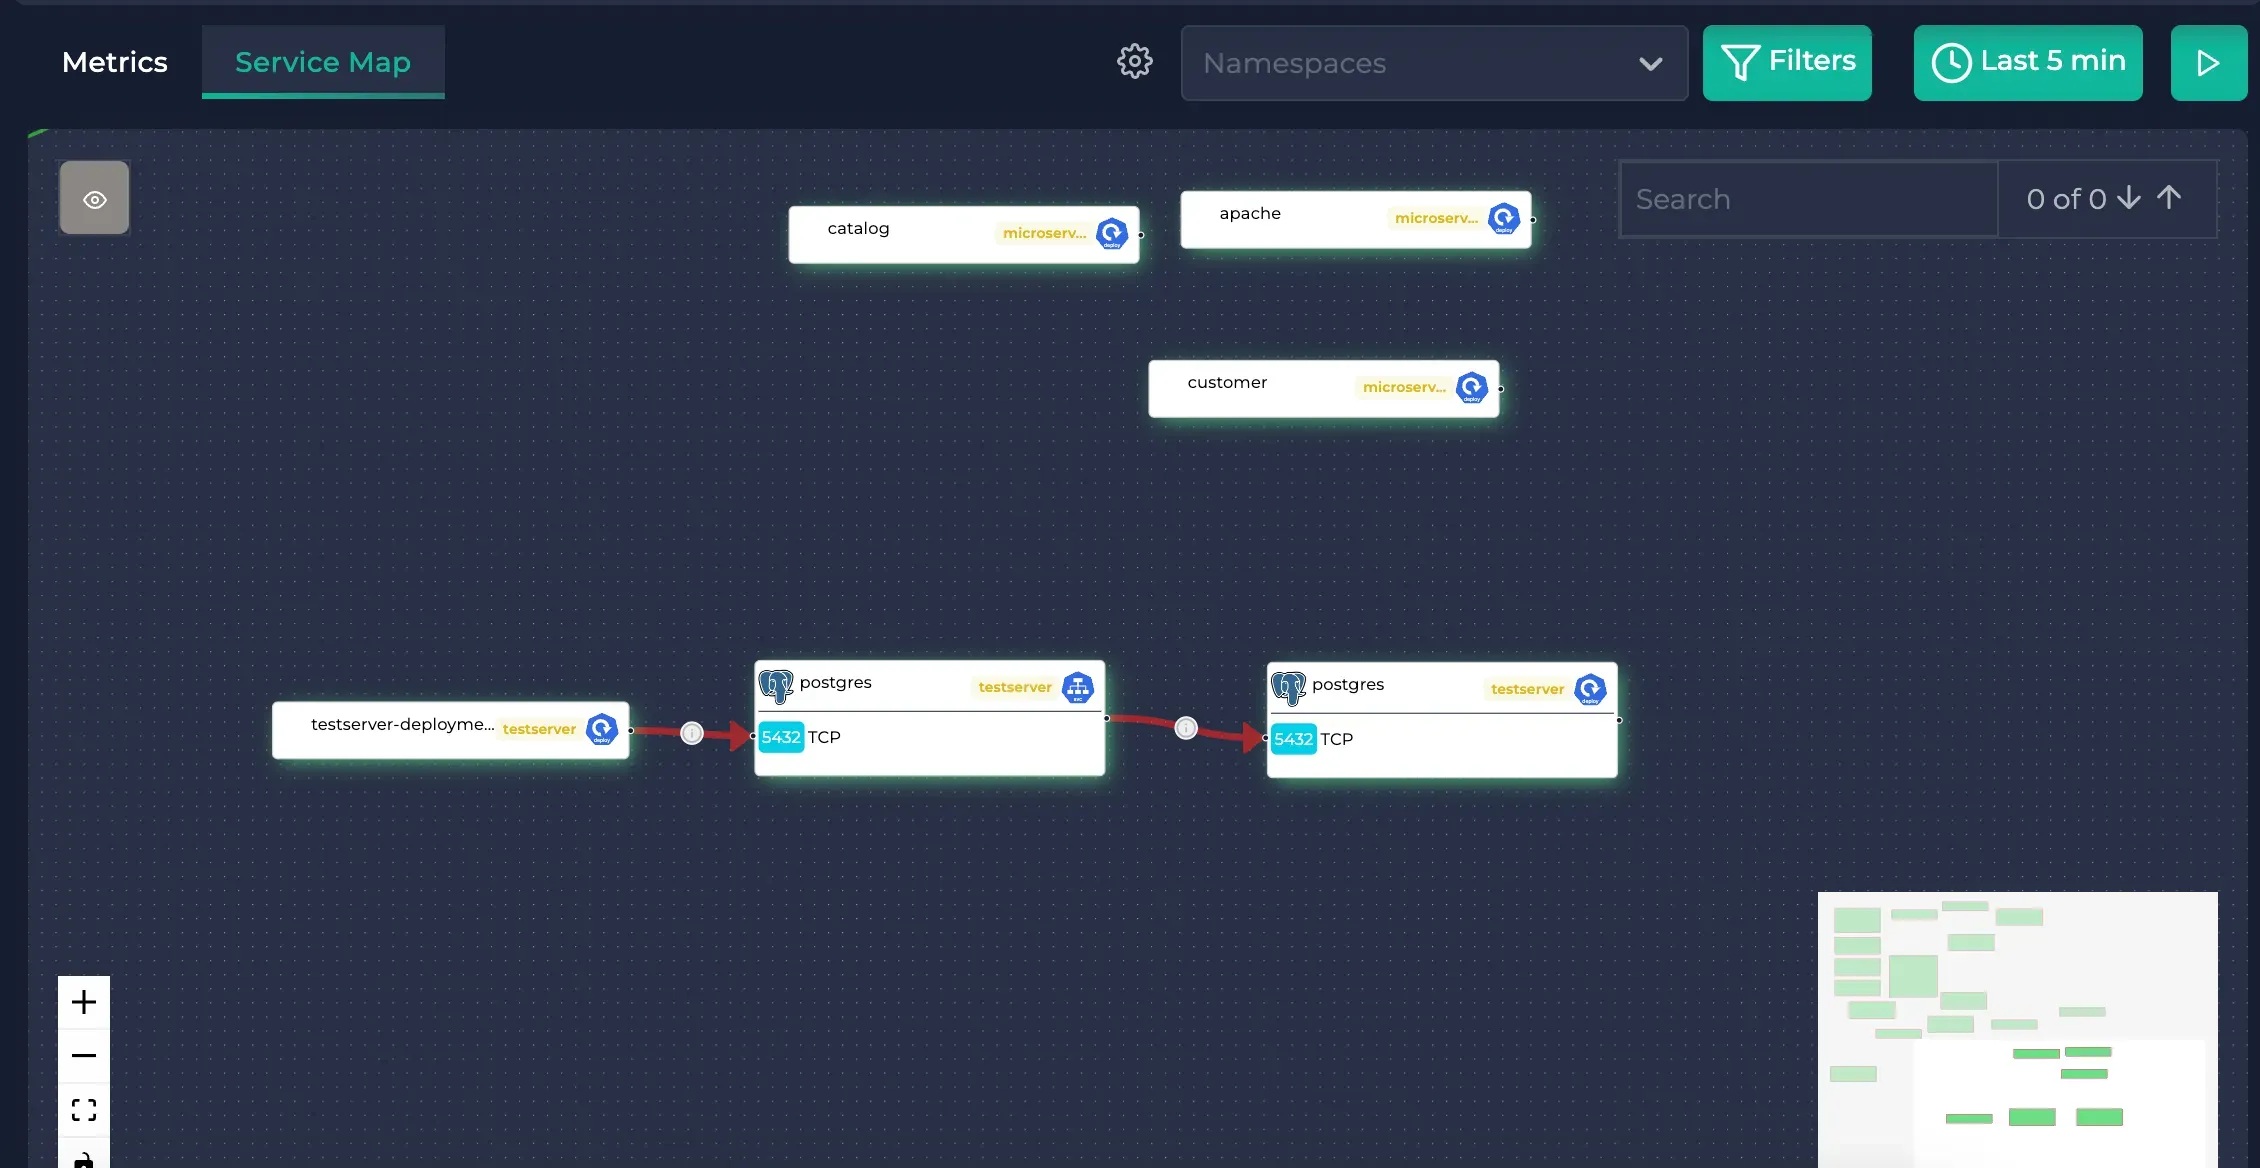Viewport: 2260px width, 1168px height.
Task: Expand the Last 5 min time range selector
Action: tap(2027, 62)
